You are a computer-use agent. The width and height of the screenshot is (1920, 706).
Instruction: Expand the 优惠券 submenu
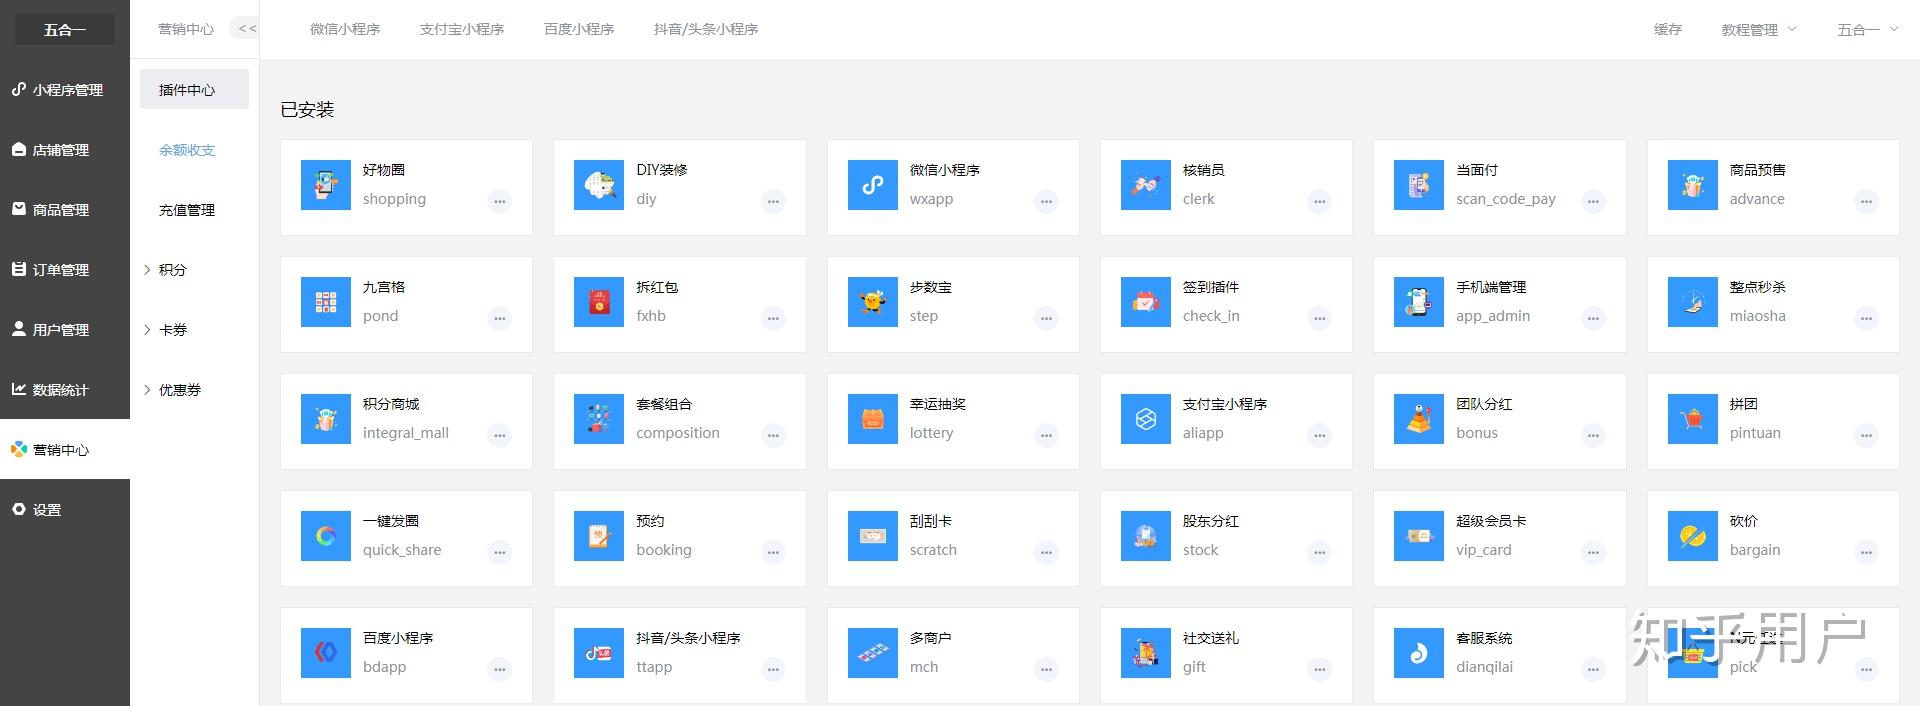point(194,390)
